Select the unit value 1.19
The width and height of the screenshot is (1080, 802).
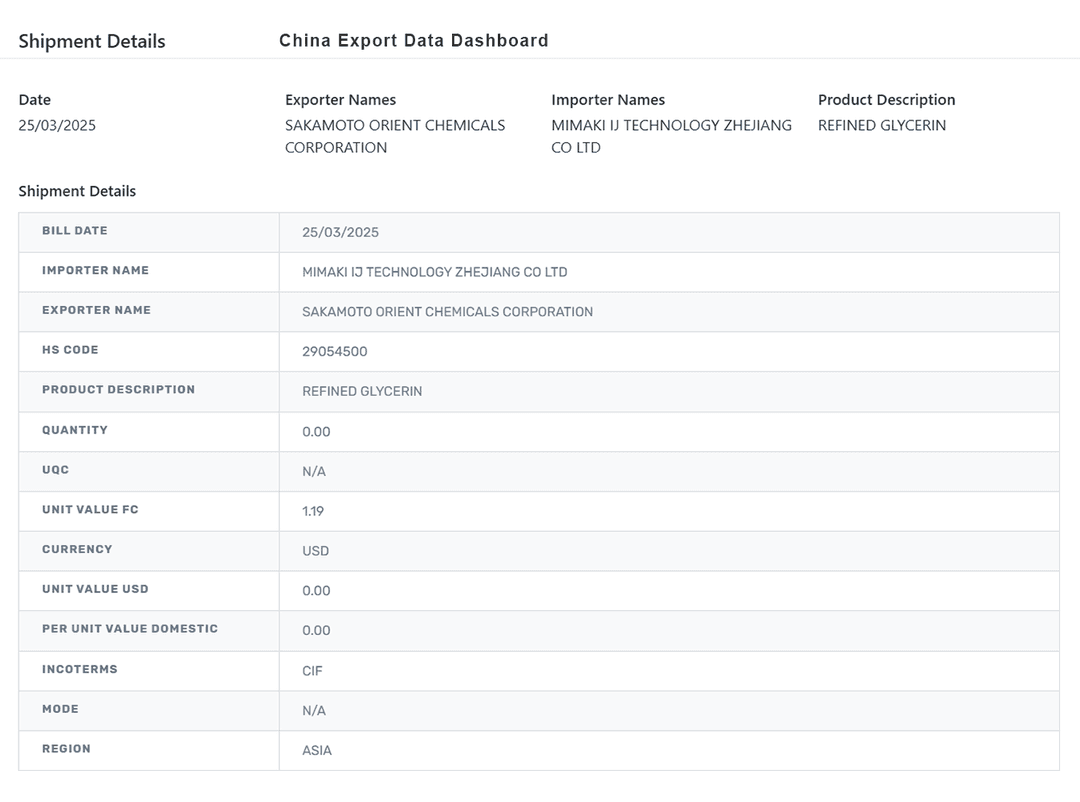tap(313, 511)
